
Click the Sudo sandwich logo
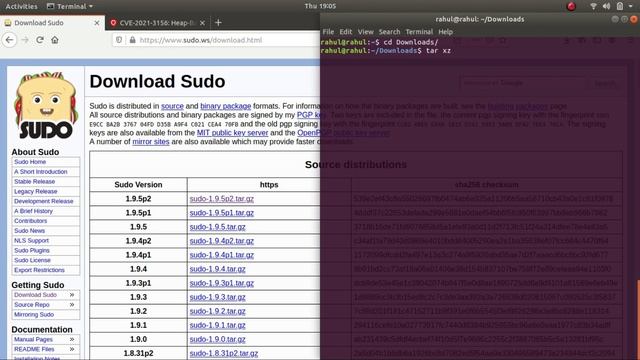(45, 106)
